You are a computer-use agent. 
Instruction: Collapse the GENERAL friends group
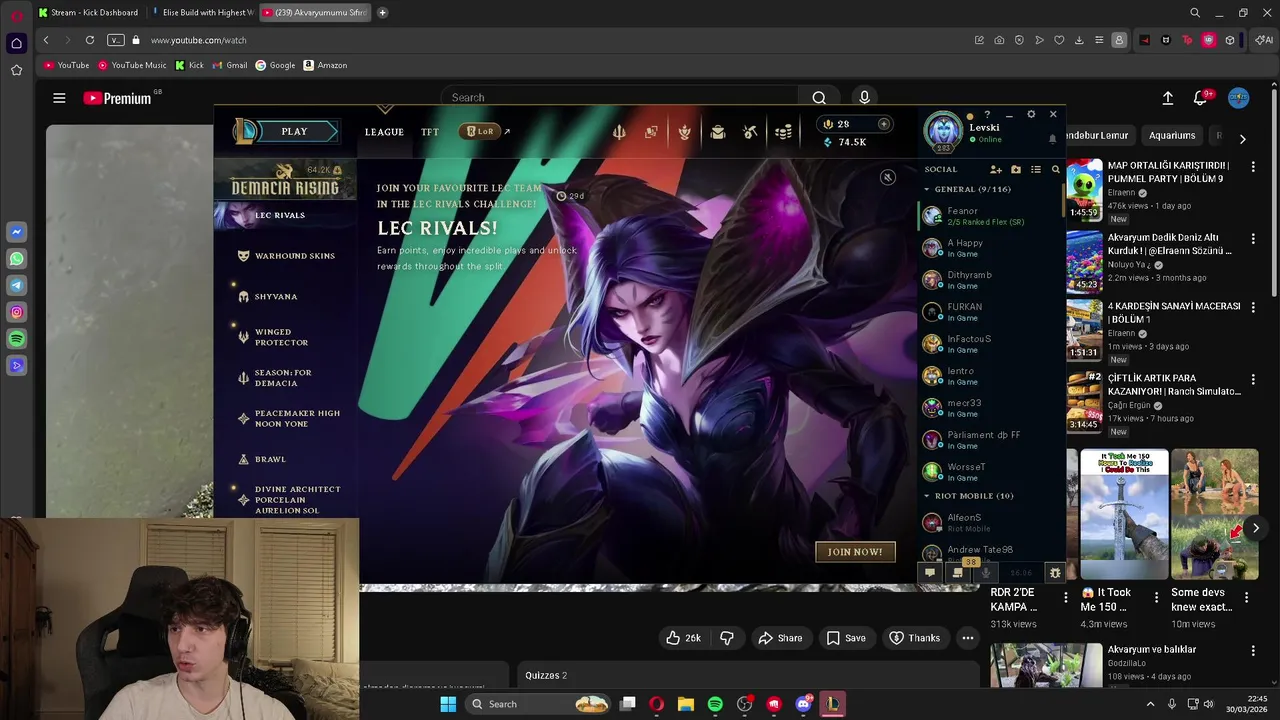pyautogui.click(x=926, y=189)
